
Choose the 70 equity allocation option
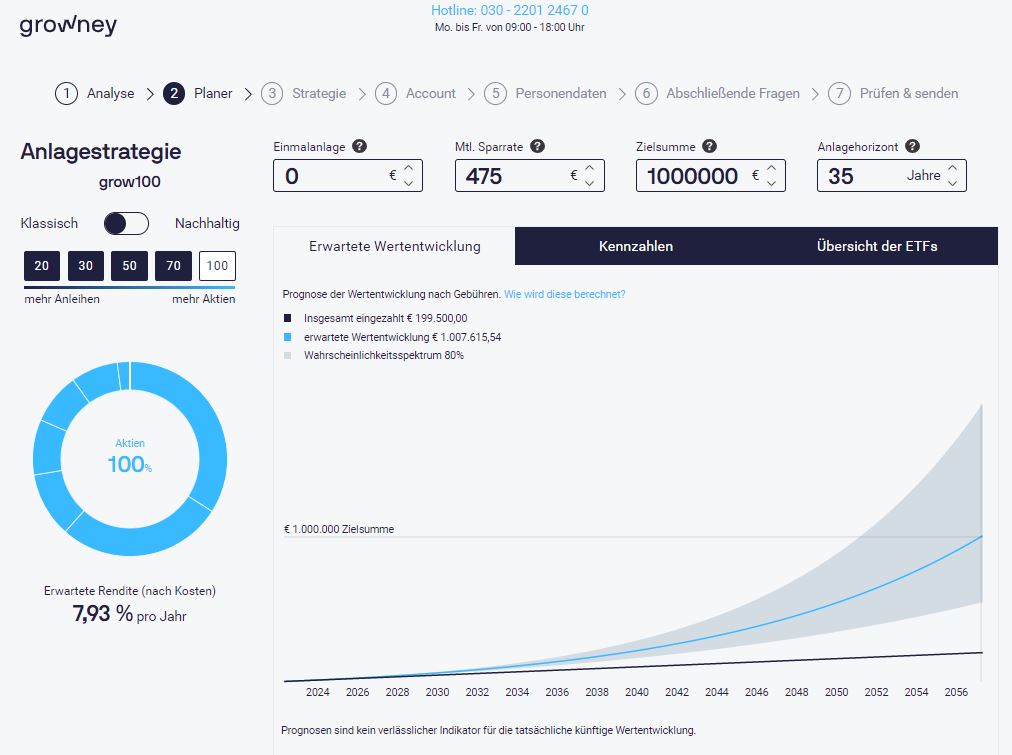[173, 265]
